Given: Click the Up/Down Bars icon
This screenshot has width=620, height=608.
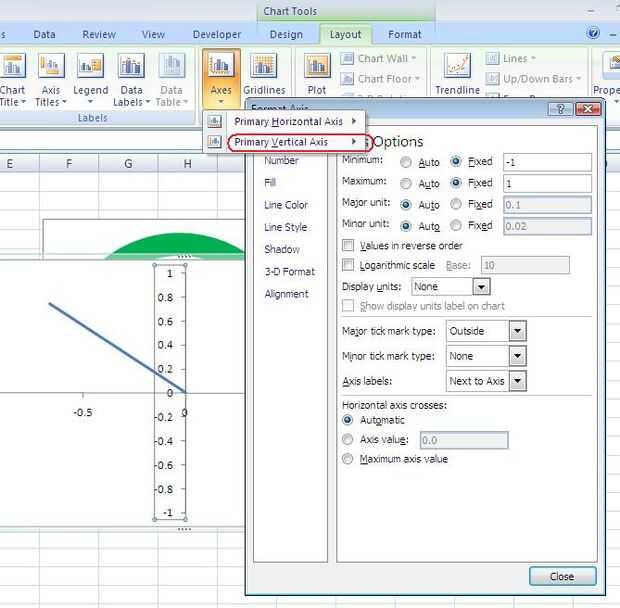Looking at the screenshot, I should point(492,79).
